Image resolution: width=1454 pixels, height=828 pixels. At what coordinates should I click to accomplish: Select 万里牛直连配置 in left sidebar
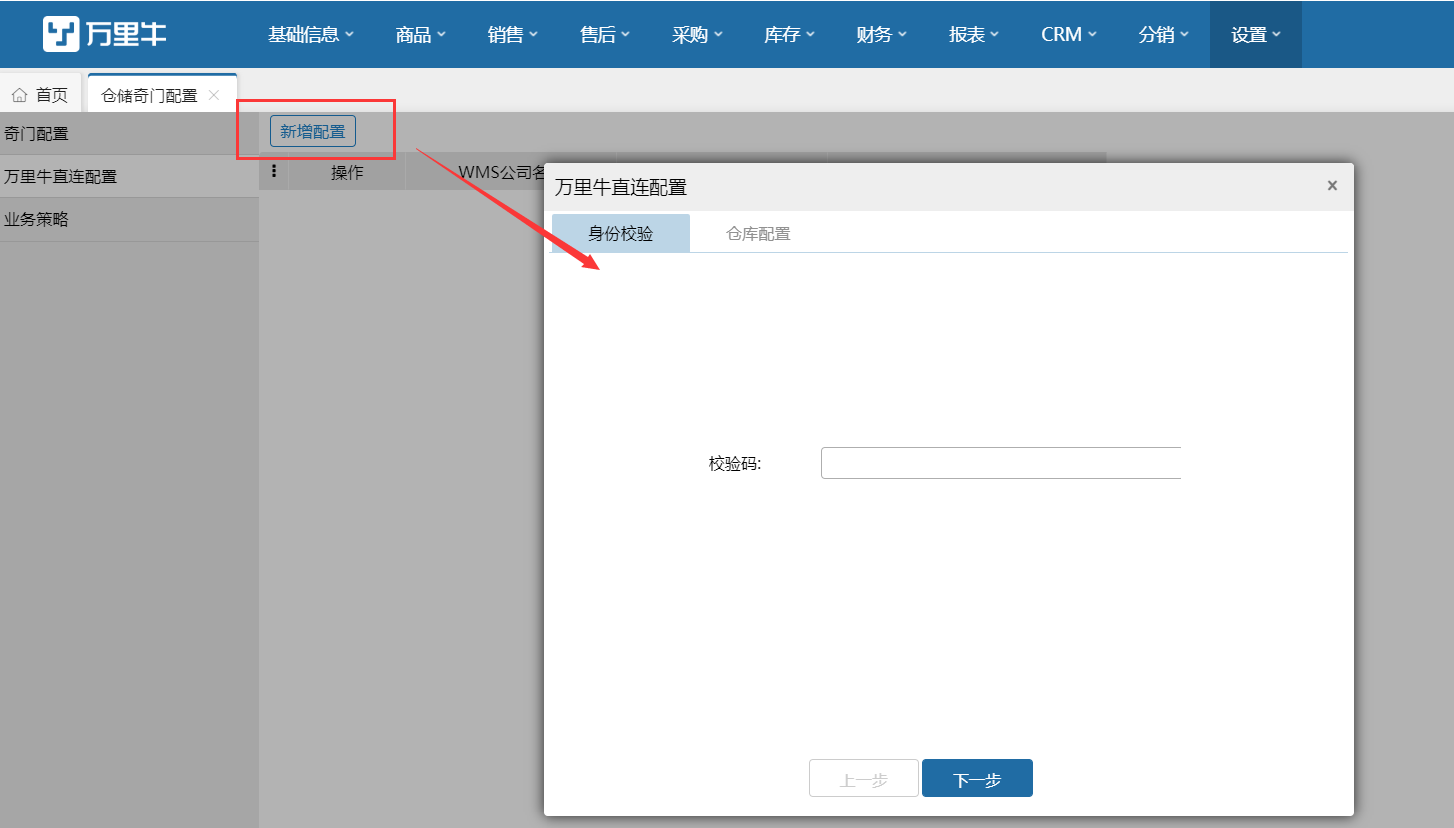point(129,176)
